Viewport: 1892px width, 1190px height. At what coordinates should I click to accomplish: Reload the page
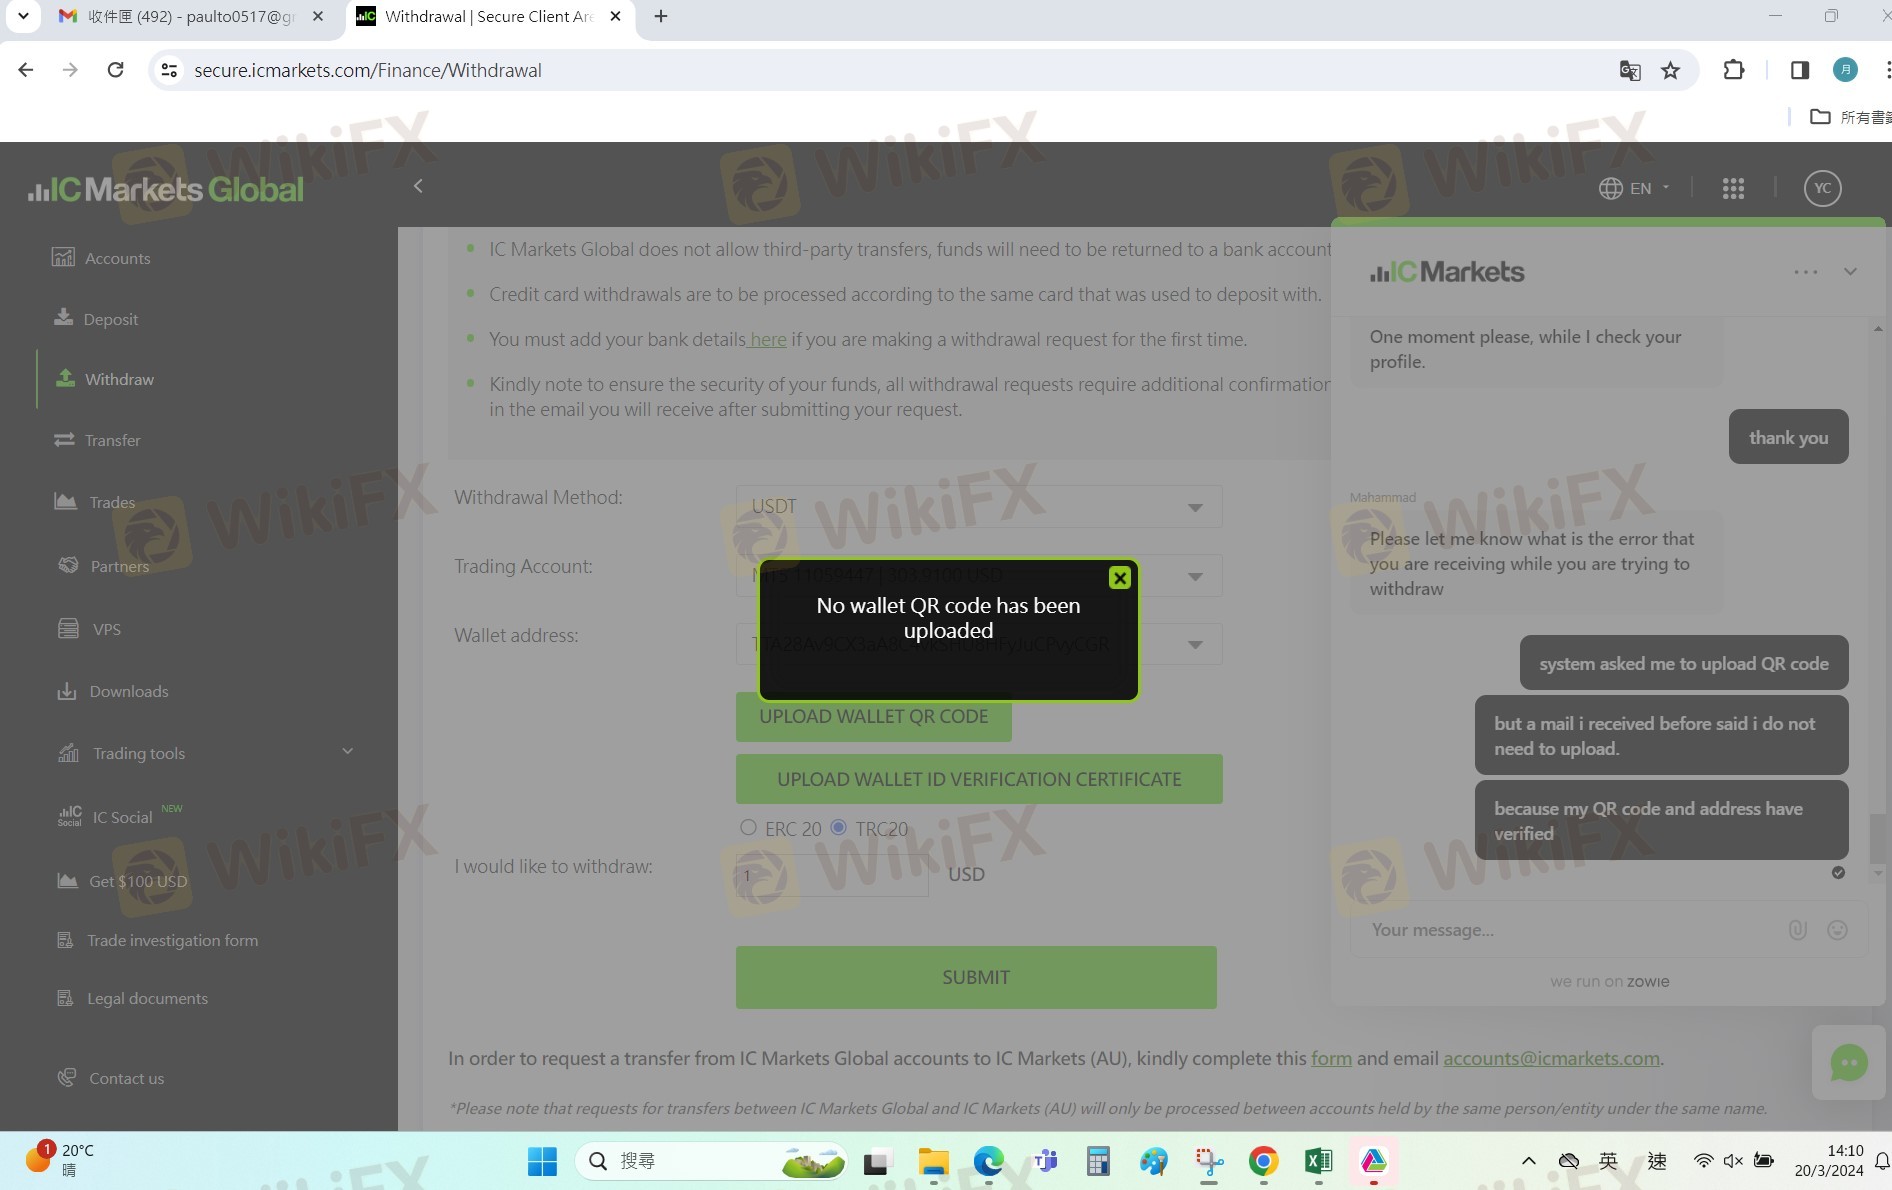[x=115, y=70]
